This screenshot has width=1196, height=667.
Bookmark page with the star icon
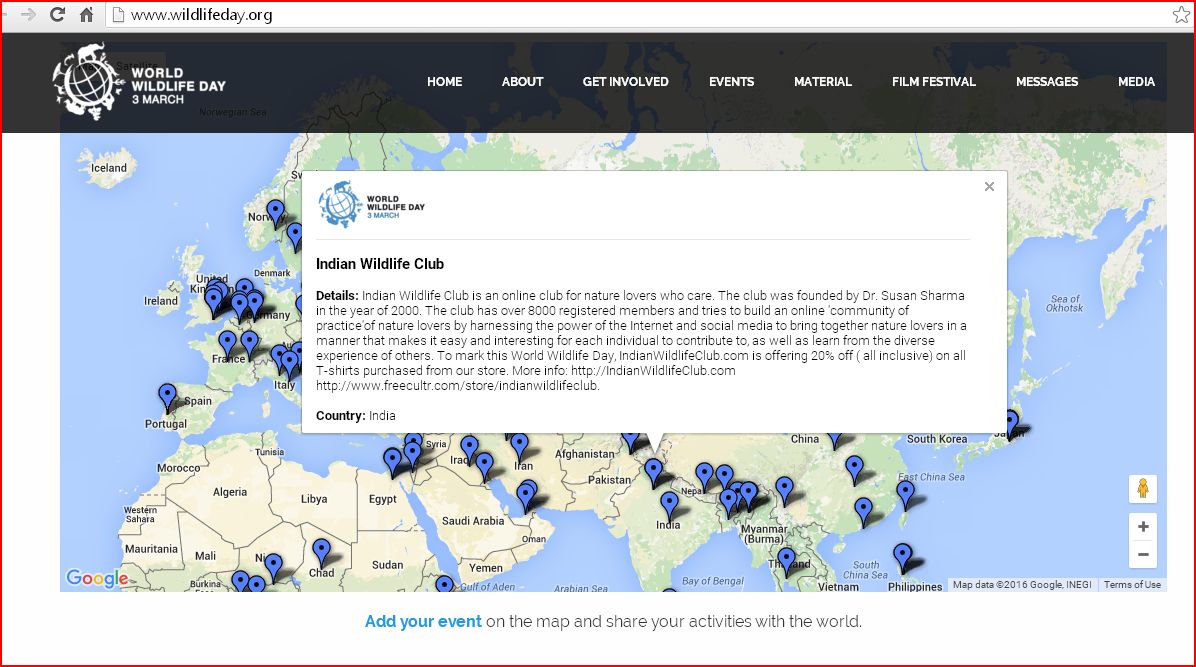pyautogui.click(x=1181, y=15)
